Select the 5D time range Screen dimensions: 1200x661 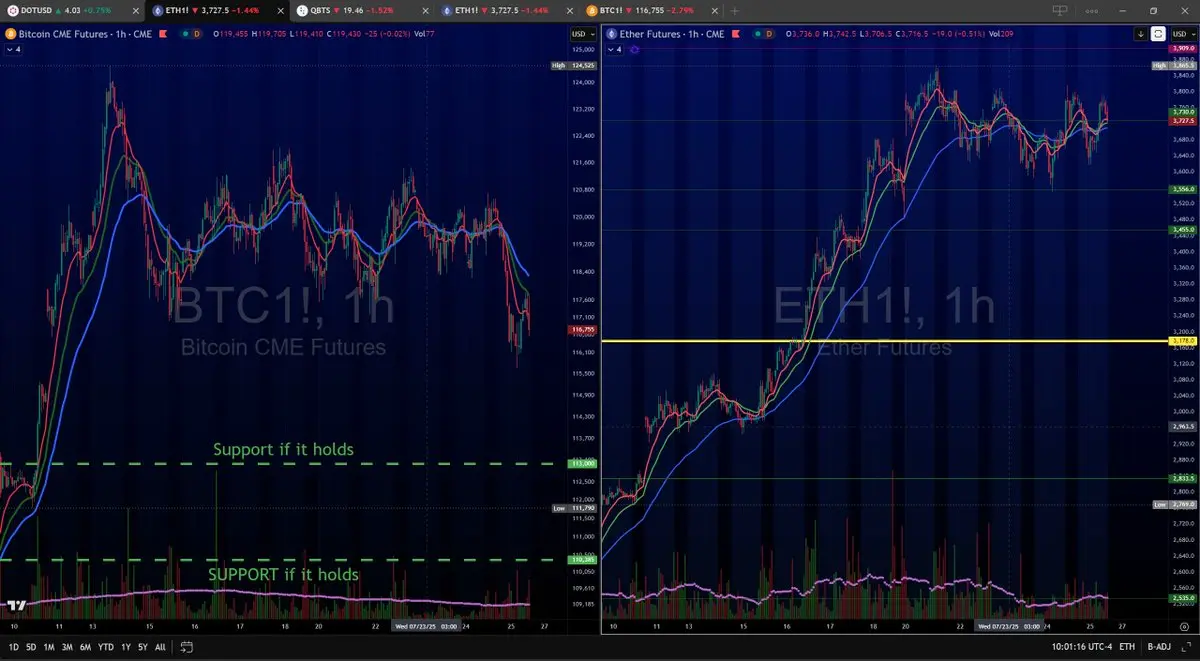click(31, 647)
